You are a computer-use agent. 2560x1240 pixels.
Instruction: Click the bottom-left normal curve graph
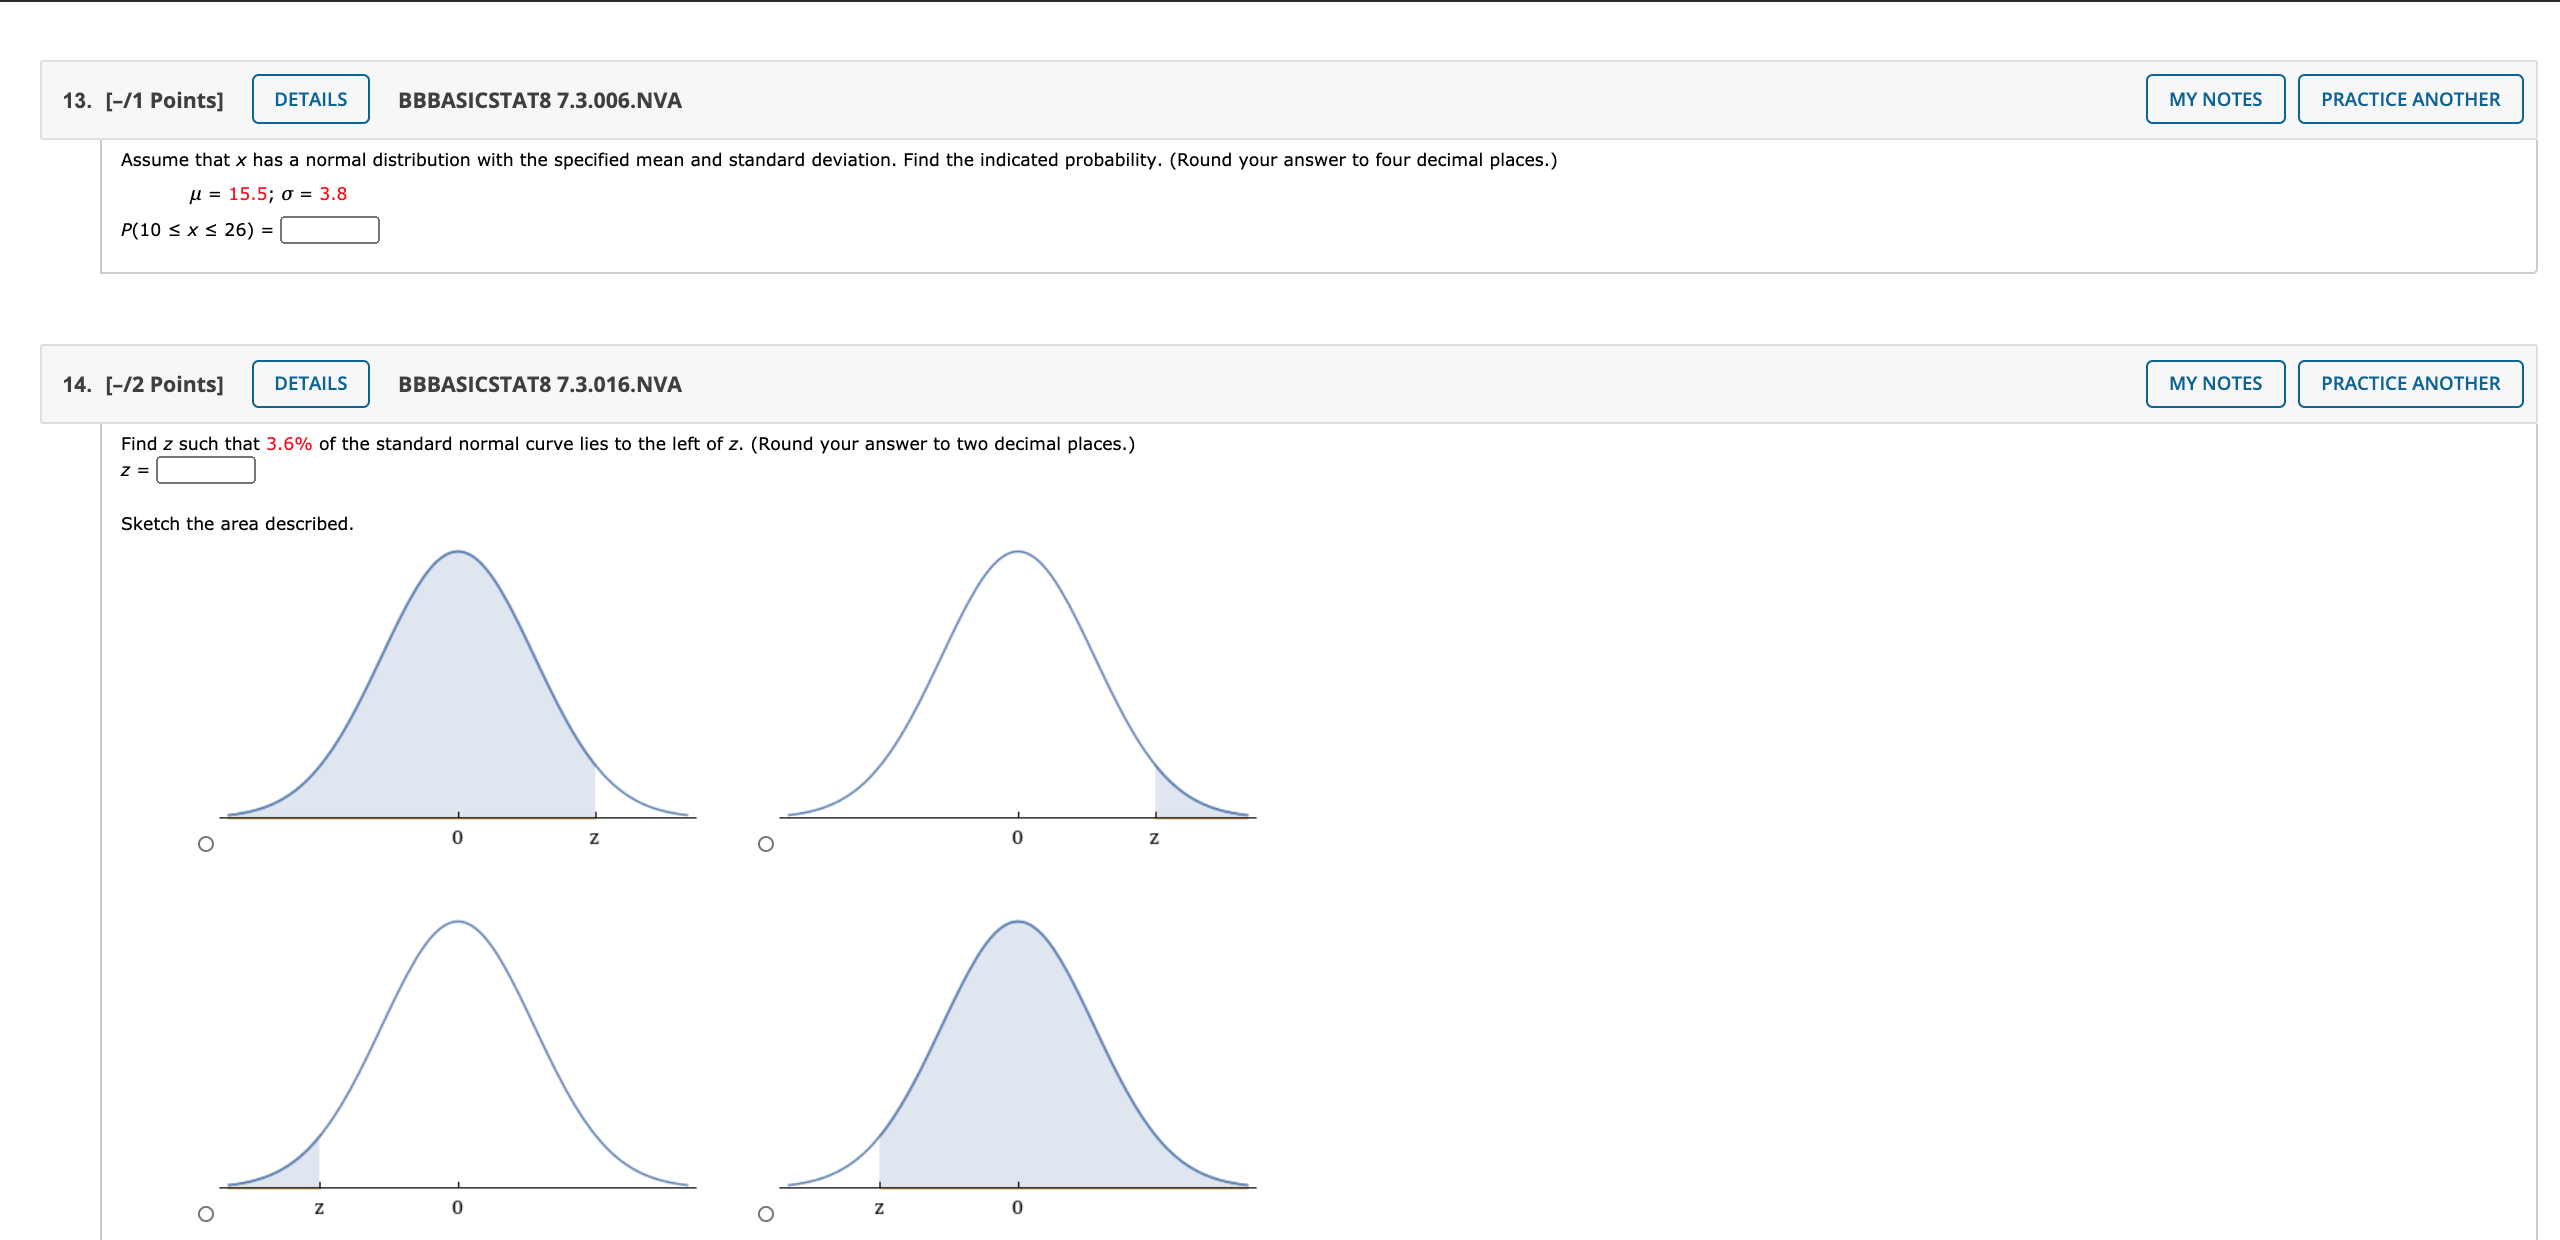(458, 1060)
